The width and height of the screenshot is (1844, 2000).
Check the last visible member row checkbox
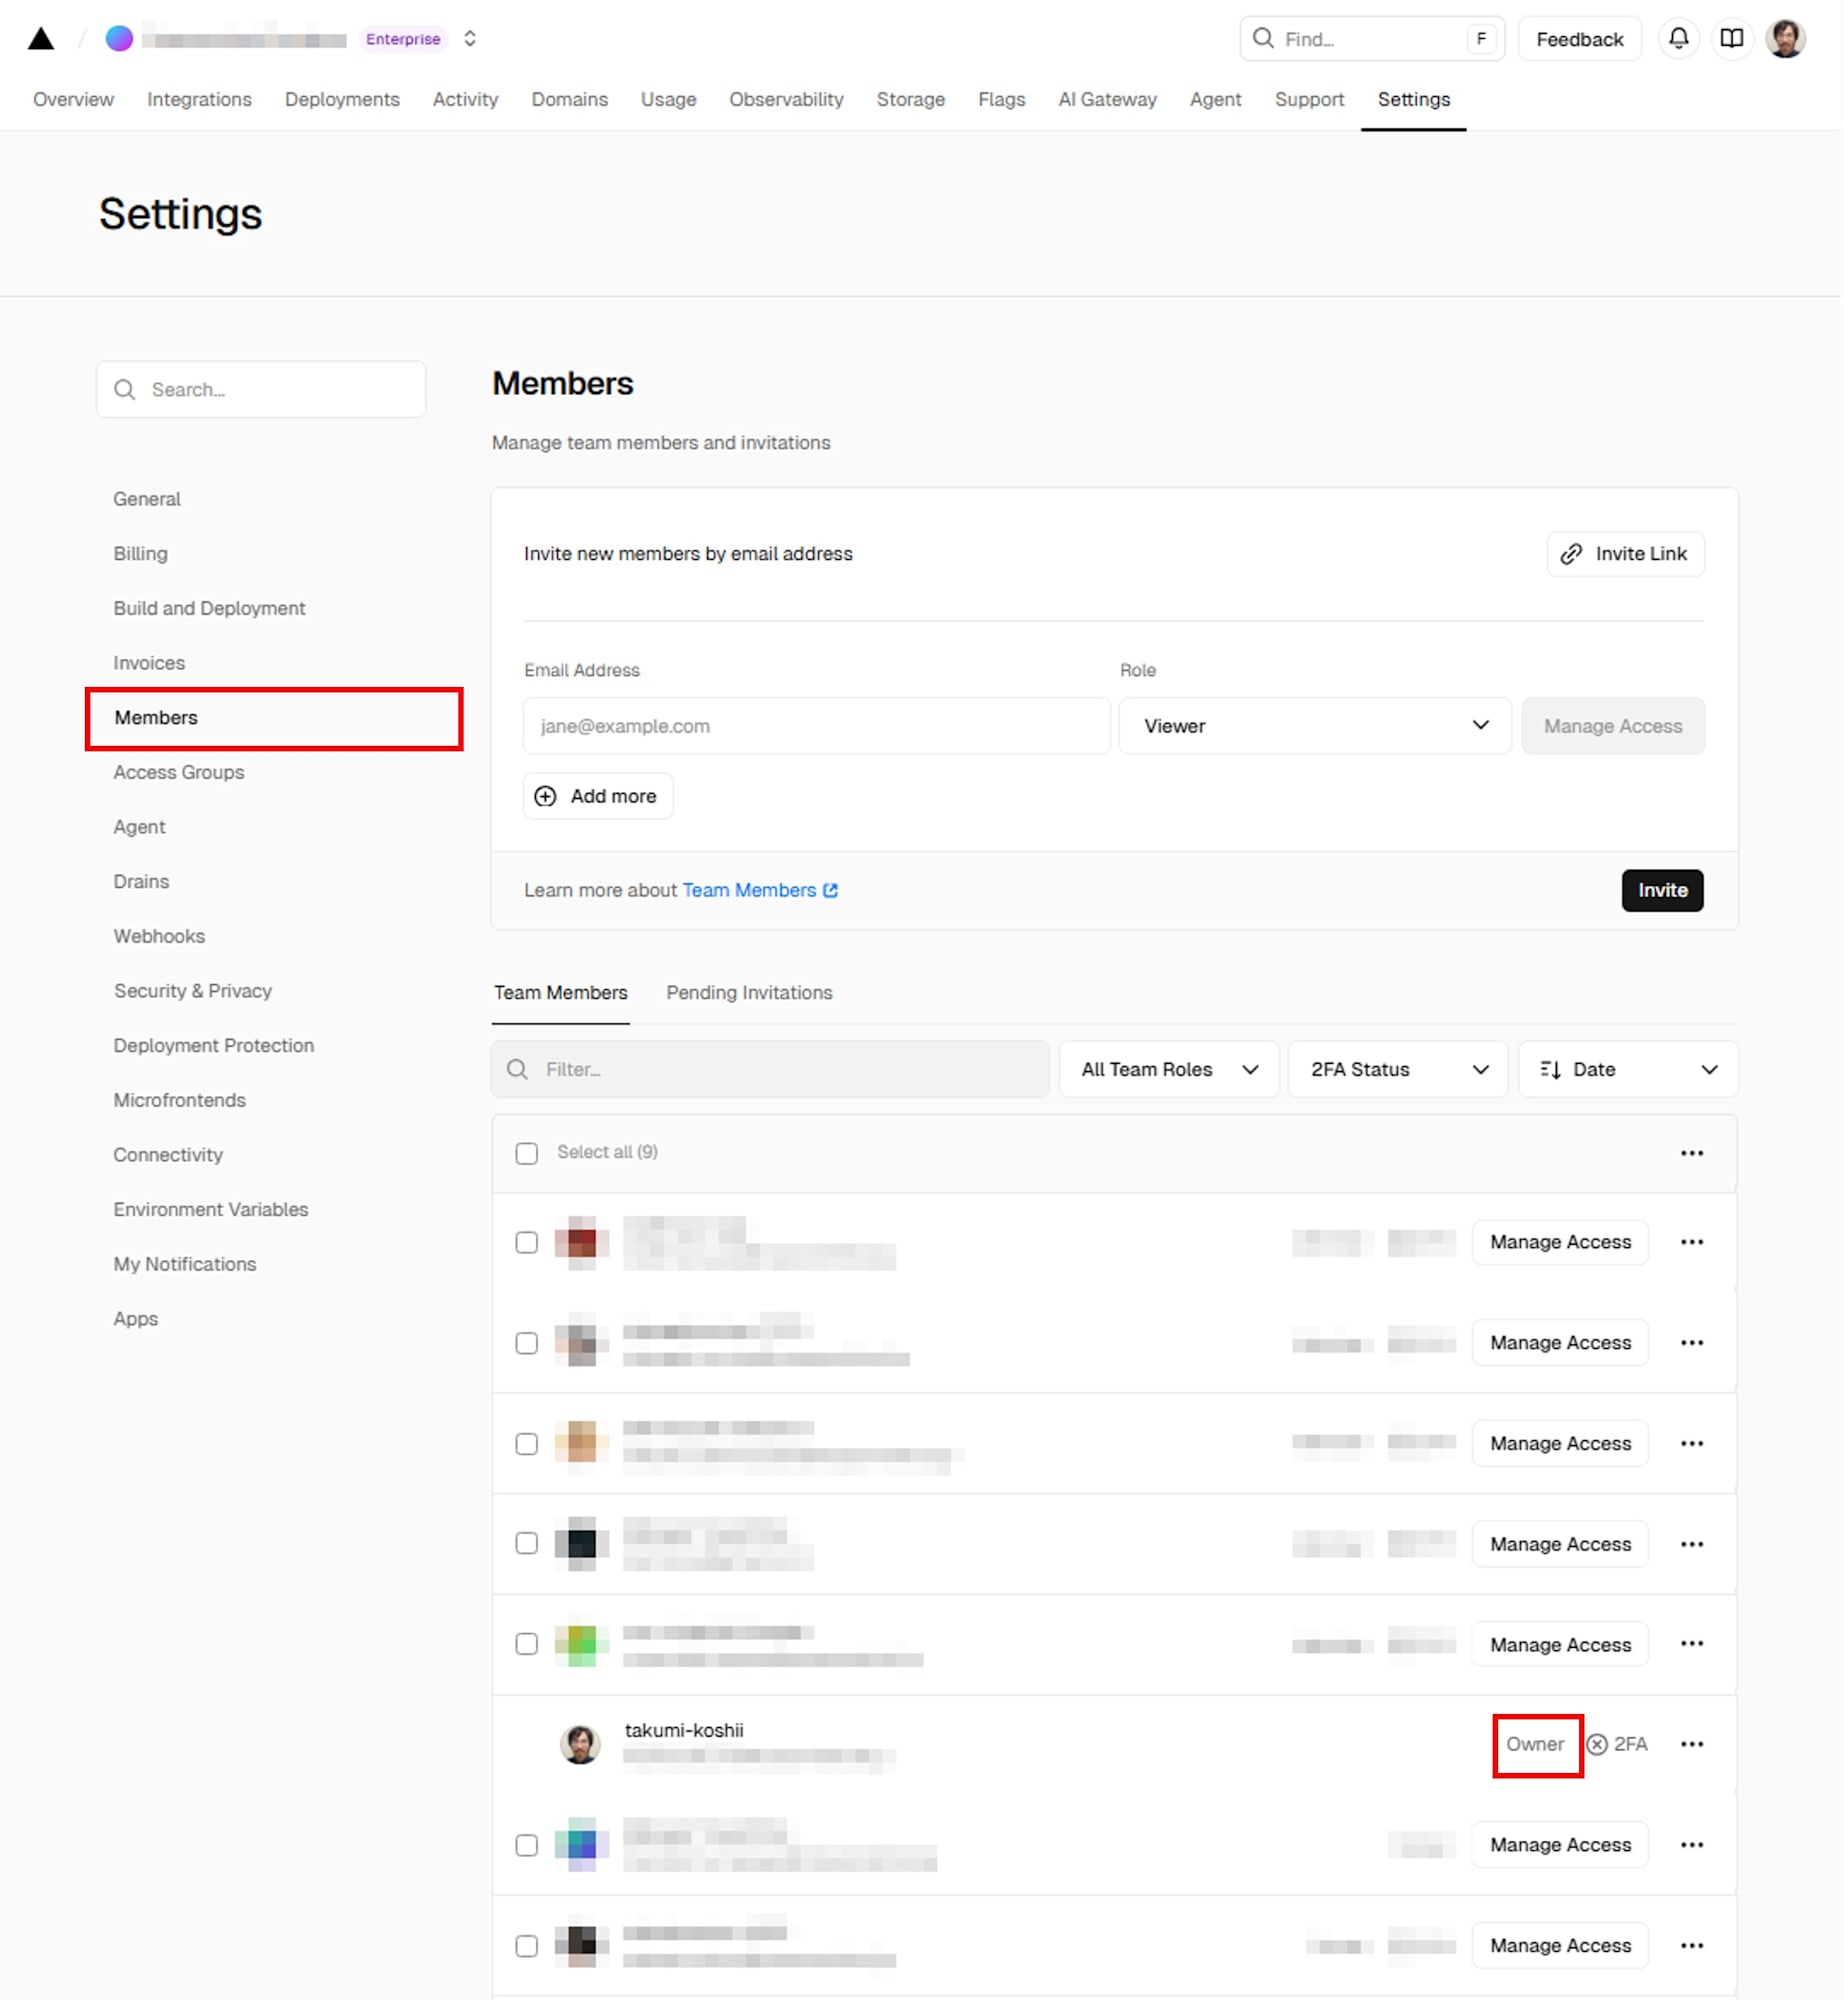click(x=527, y=1945)
